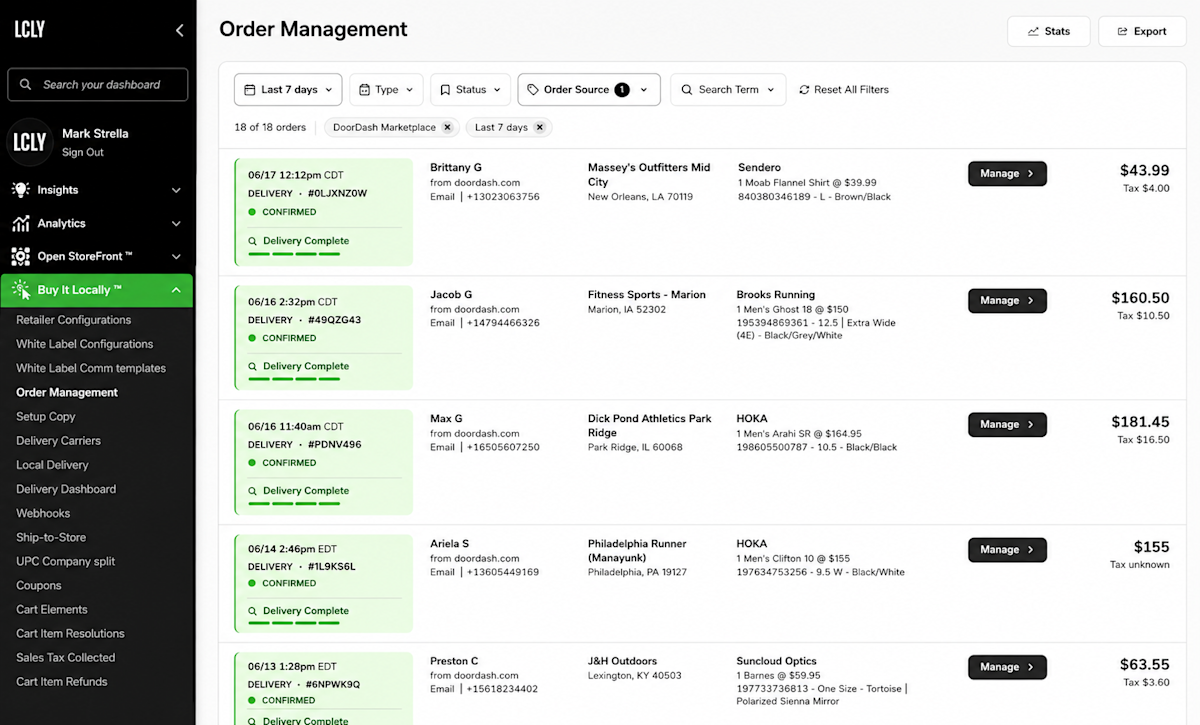Open the Last 7 days date range dropdown
Viewport: 1200px width, 725px height.
(289, 90)
